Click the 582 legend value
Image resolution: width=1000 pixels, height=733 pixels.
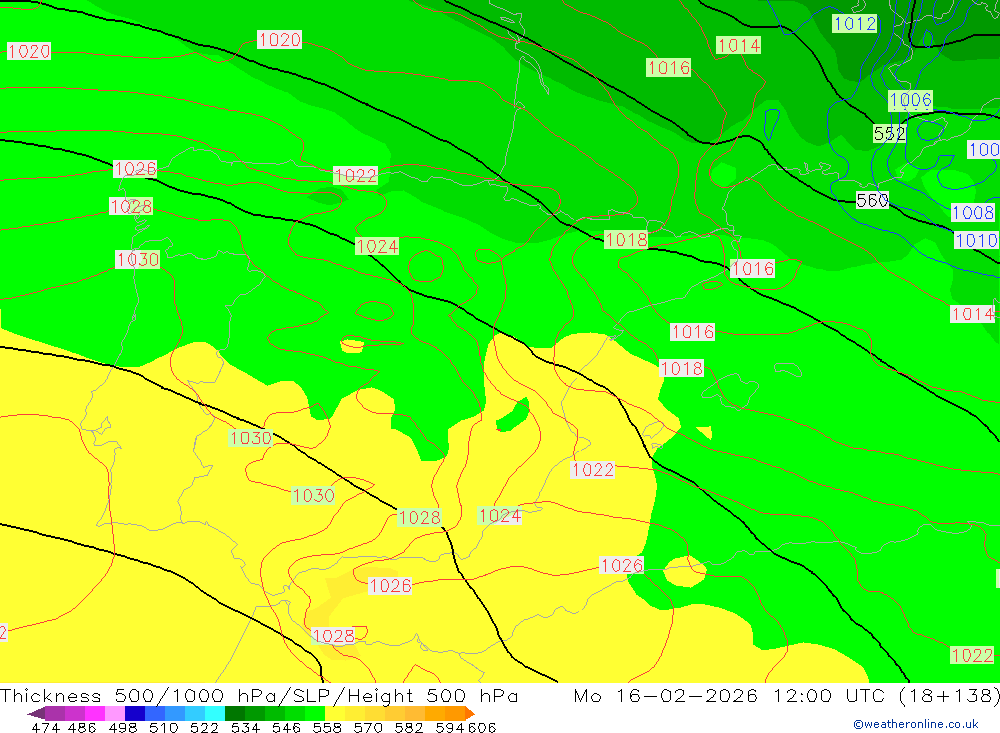[x=409, y=727]
